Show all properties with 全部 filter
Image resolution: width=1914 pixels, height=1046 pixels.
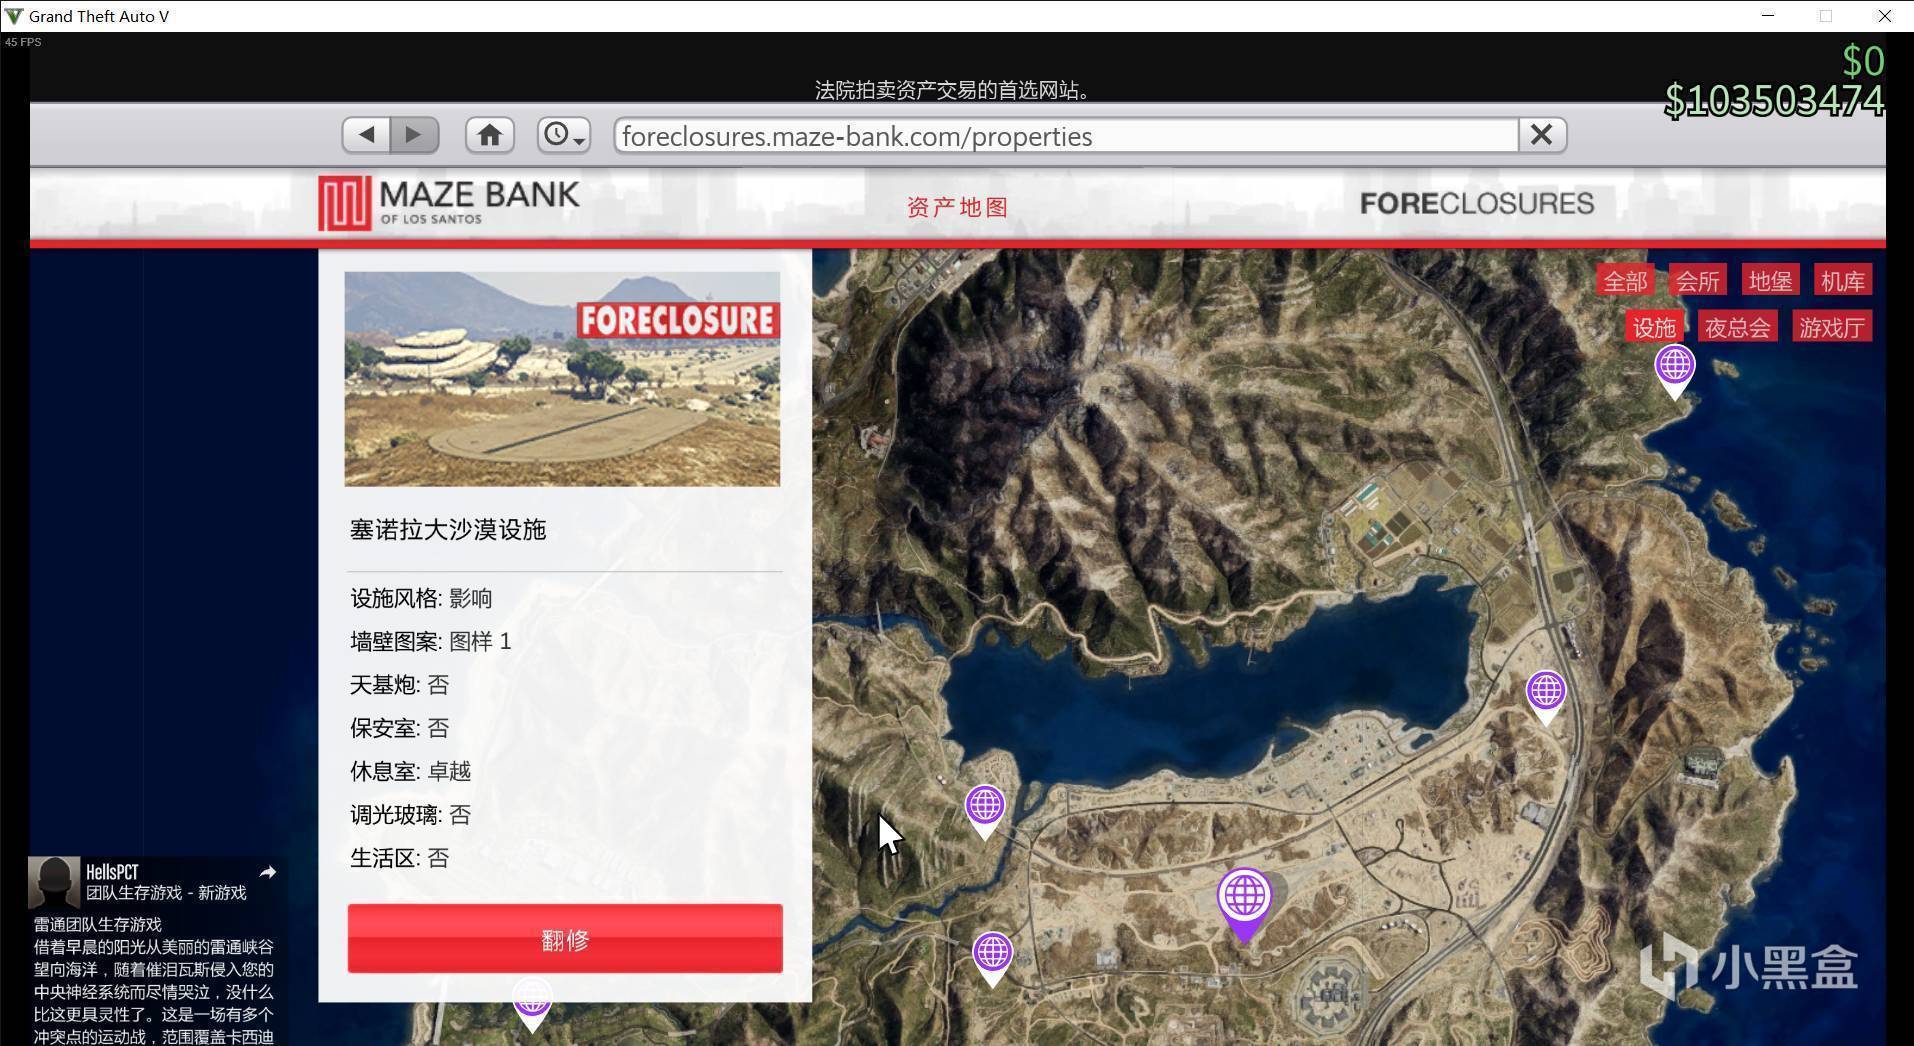[1625, 281]
